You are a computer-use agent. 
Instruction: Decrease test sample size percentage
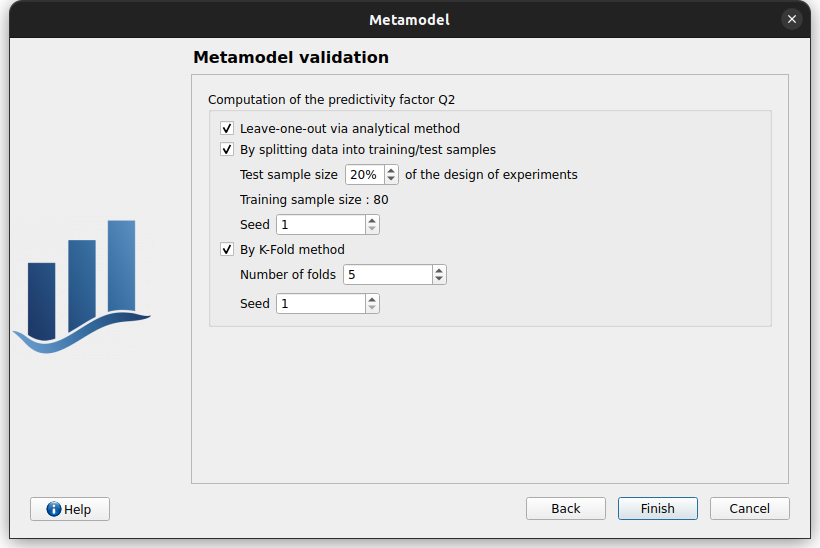391,179
